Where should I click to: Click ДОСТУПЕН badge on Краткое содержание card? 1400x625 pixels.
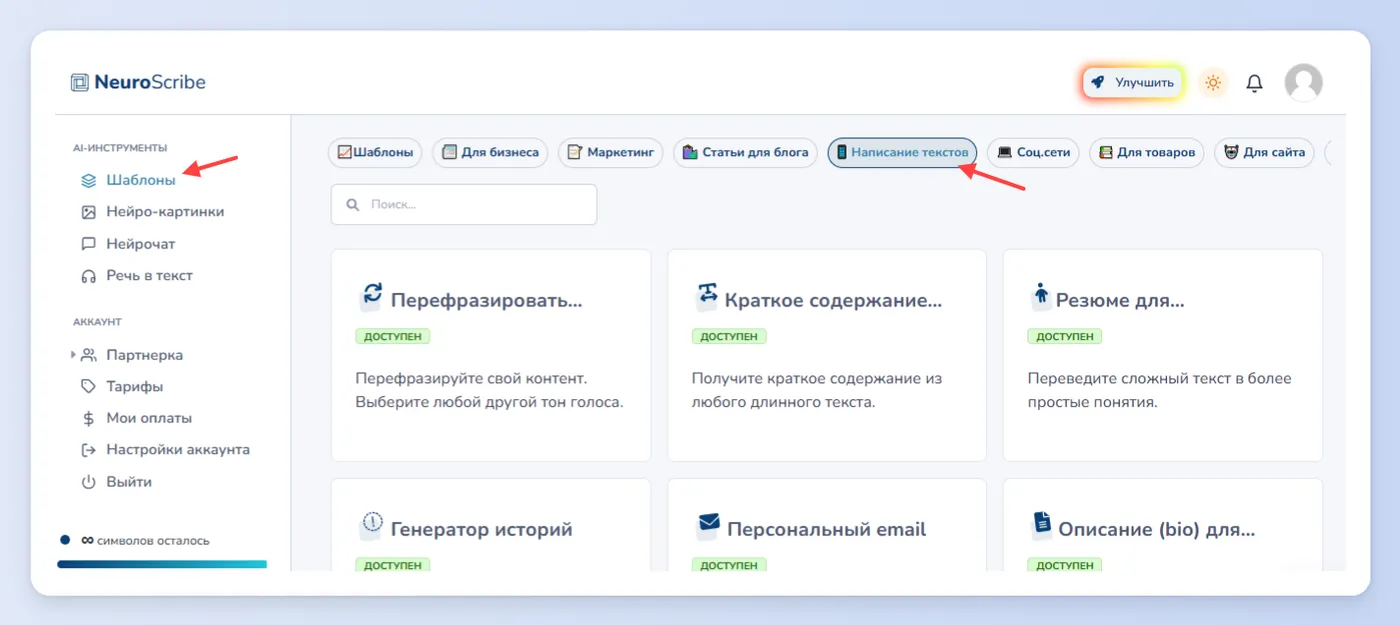click(729, 336)
